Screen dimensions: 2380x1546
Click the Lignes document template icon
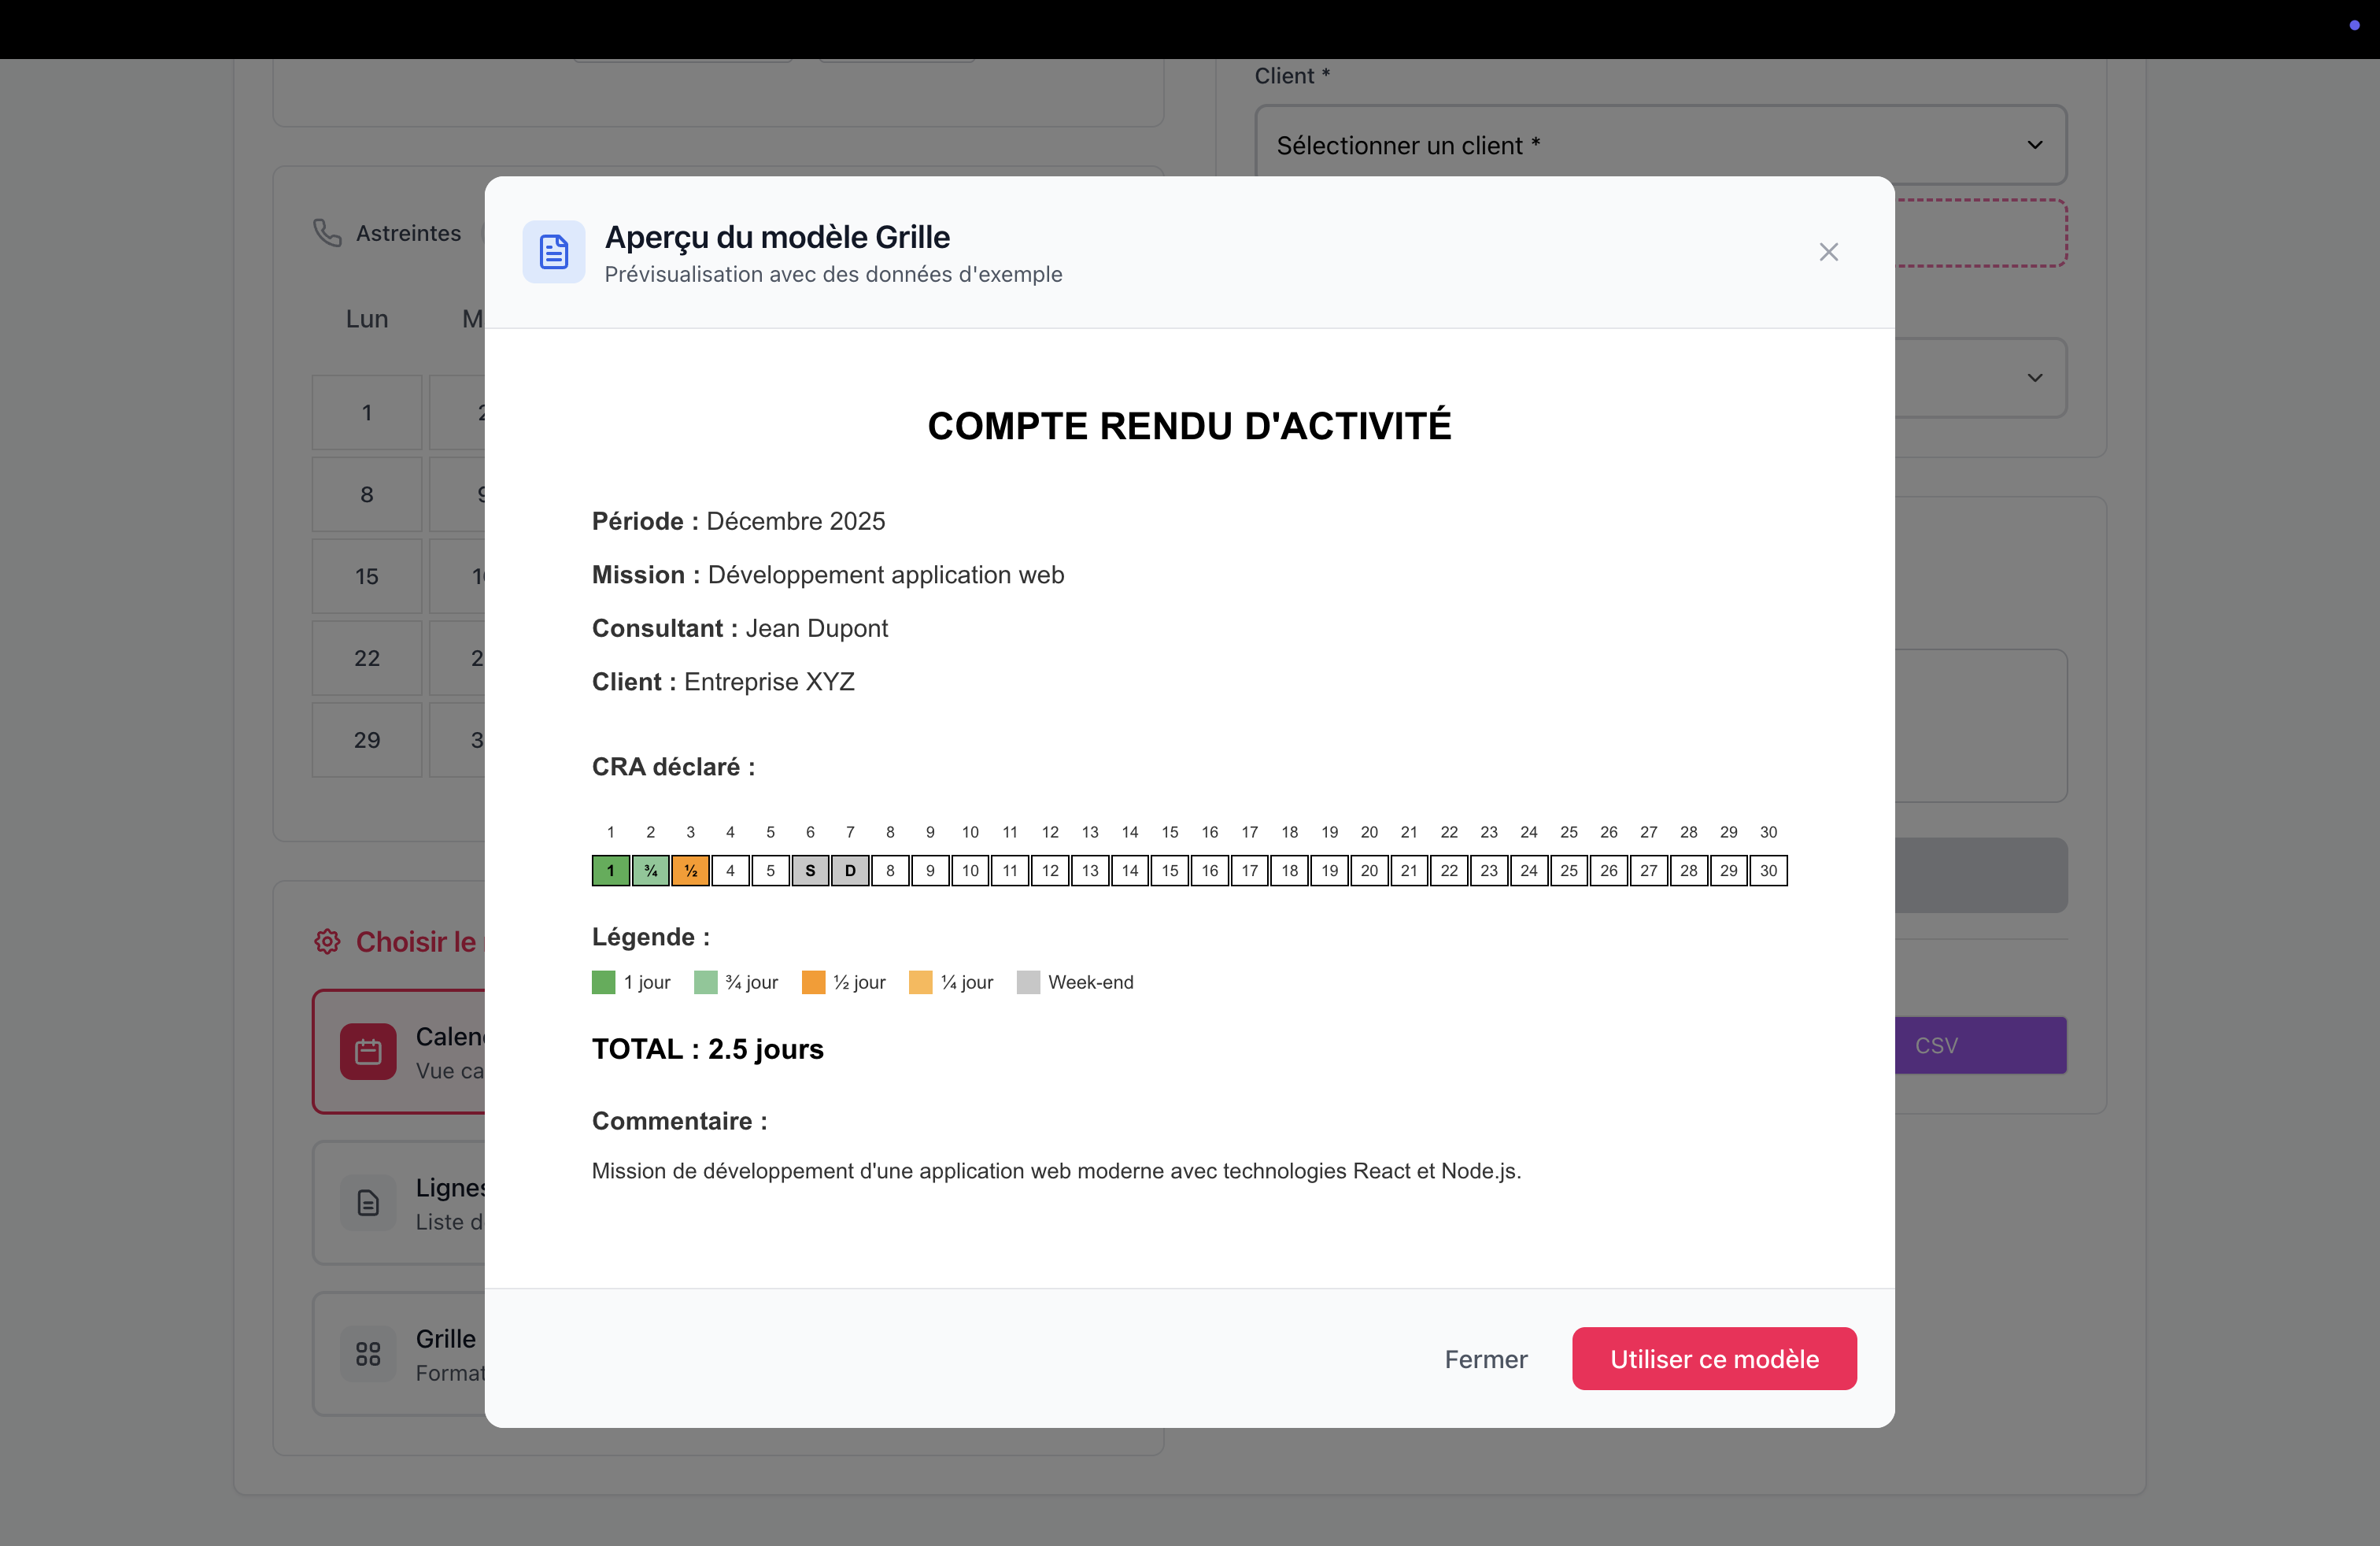point(368,1202)
